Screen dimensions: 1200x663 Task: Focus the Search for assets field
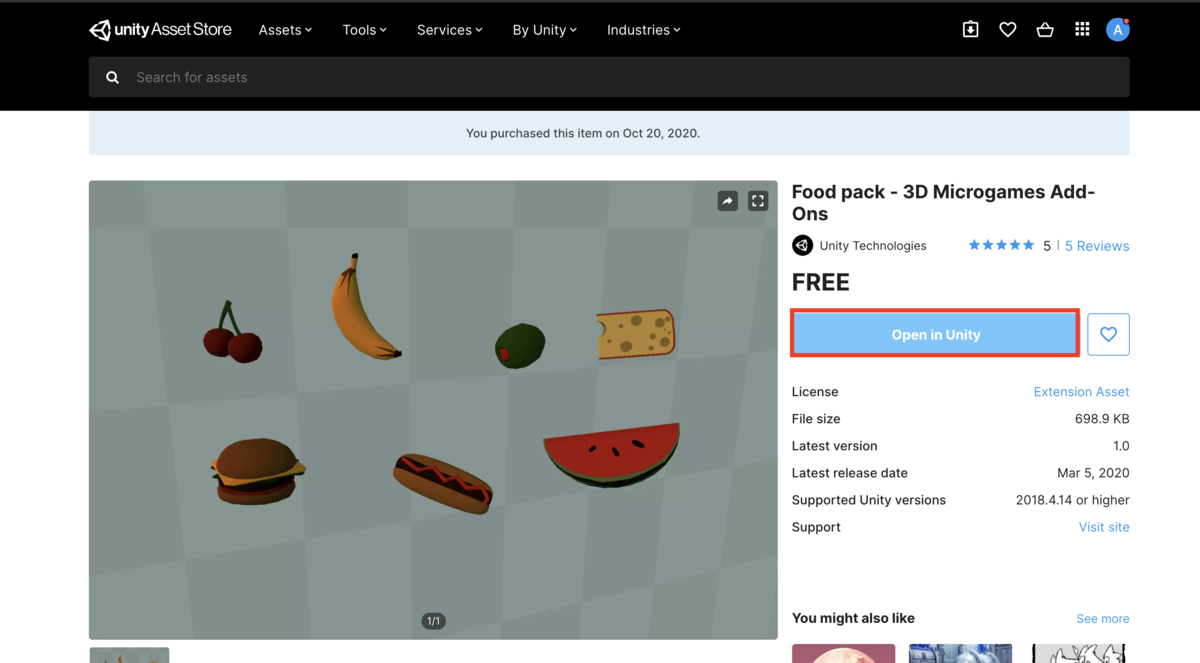609,77
